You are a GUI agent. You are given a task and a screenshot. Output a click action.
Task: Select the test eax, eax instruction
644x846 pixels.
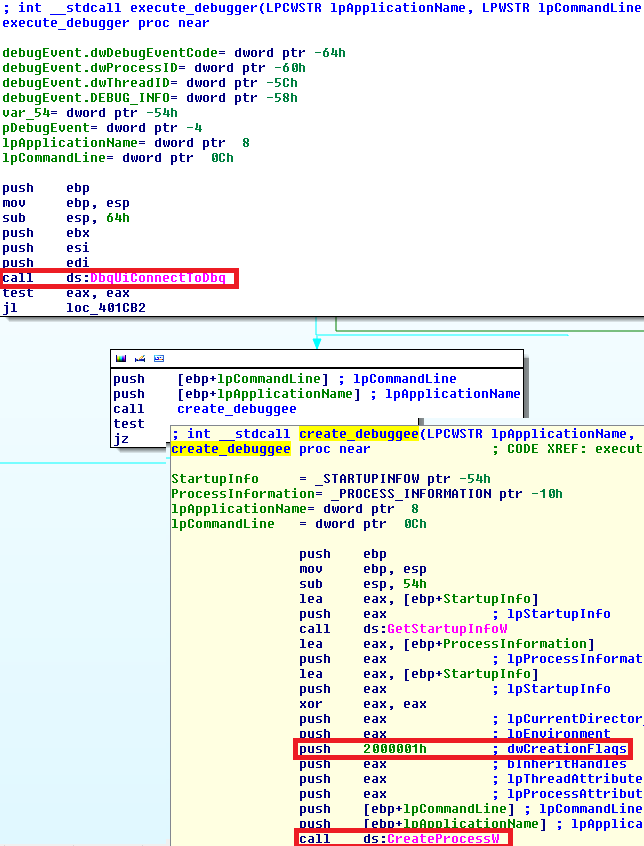[x=66, y=293]
